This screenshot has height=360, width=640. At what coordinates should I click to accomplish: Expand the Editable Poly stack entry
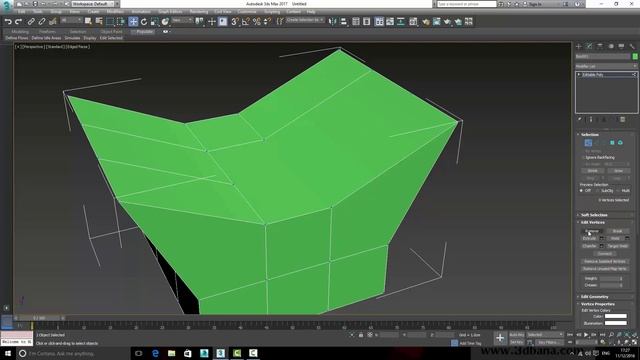pyautogui.click(x=579, y=75)
